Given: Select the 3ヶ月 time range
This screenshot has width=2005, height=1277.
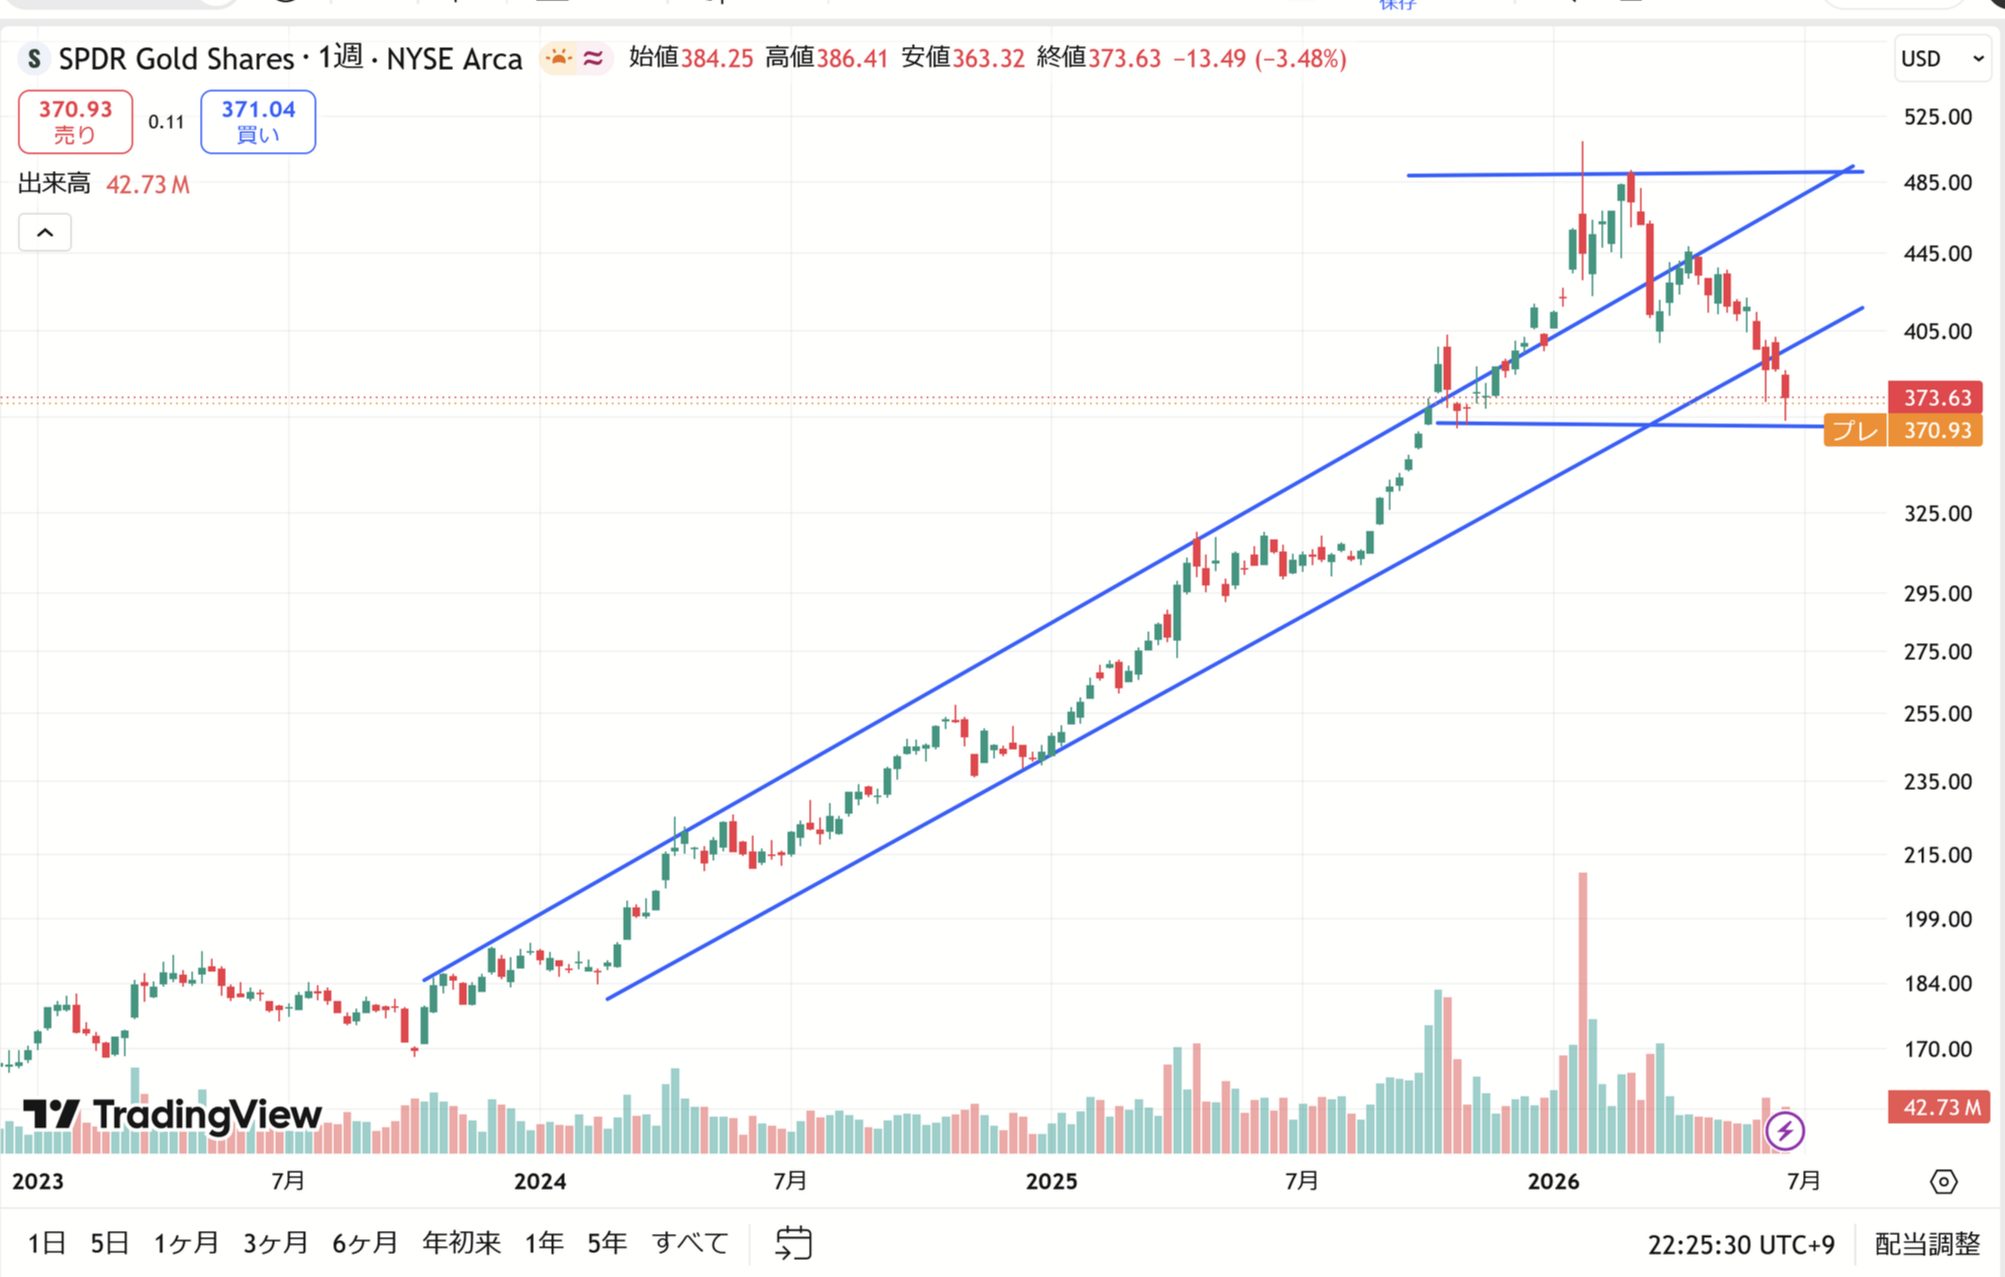Looking at the screenshot, I should [x=276, y=1243].
